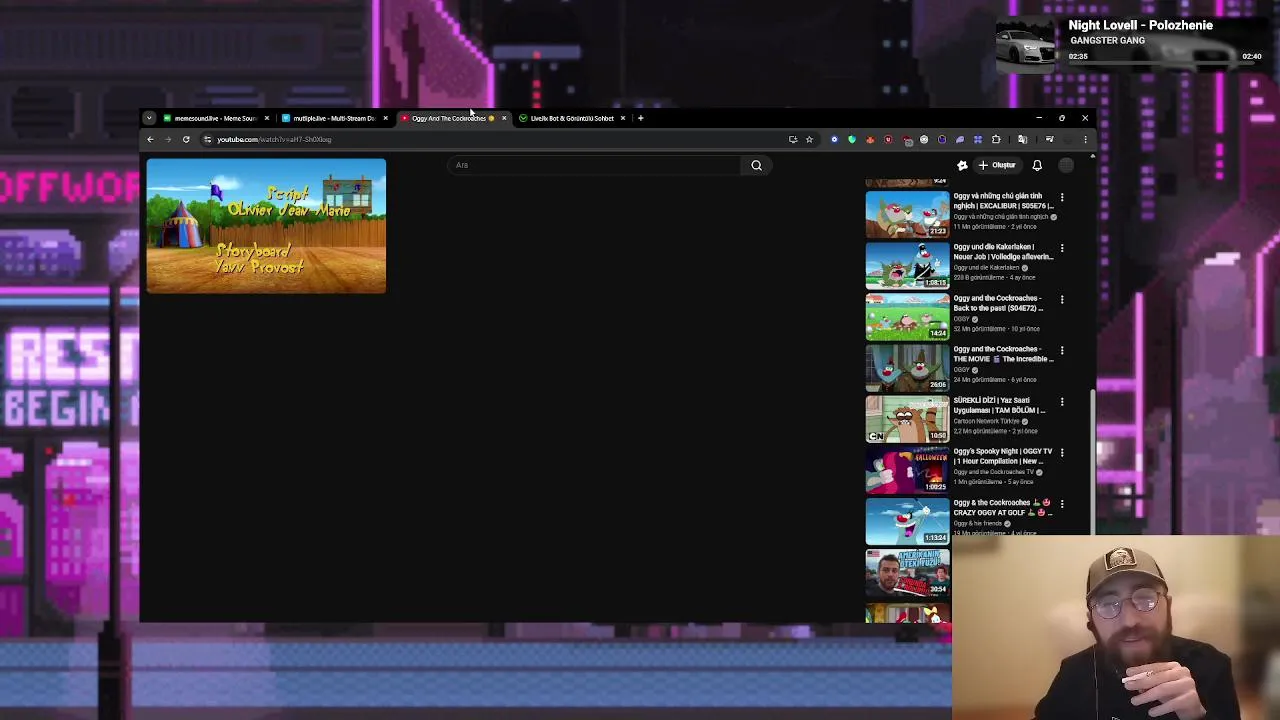Open the Chrome three-dot menu
The image size is (1280, 720).
pyautogui.click(x=1085, y=139)
